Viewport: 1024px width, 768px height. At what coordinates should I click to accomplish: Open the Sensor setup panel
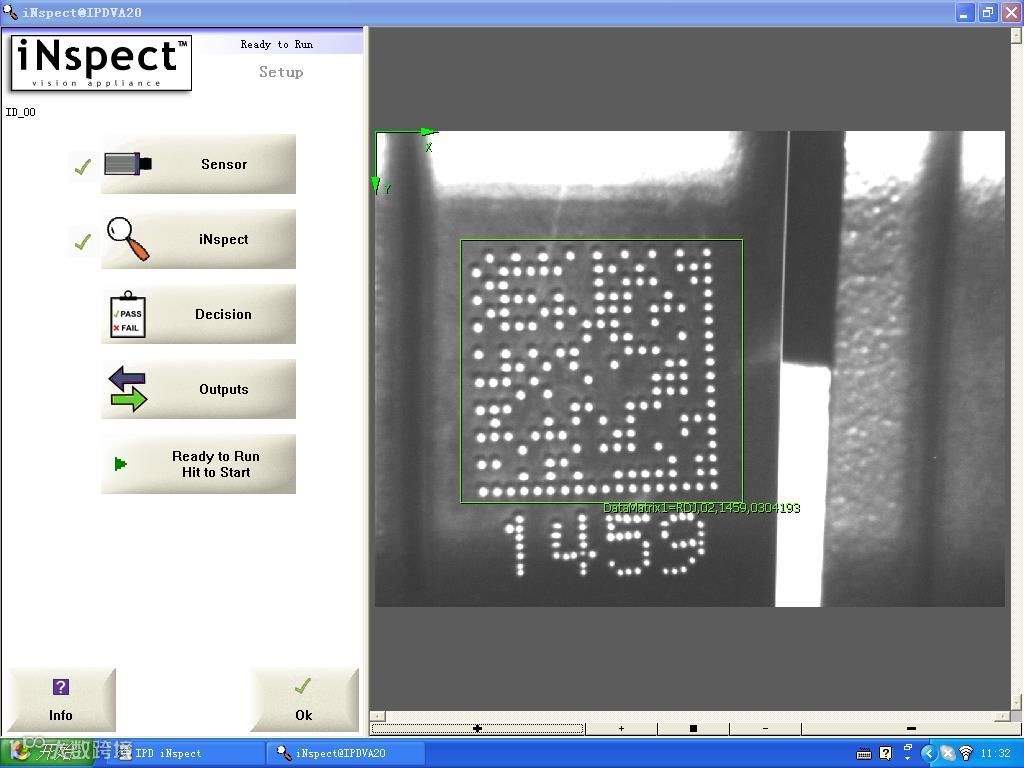coord(198,164)
